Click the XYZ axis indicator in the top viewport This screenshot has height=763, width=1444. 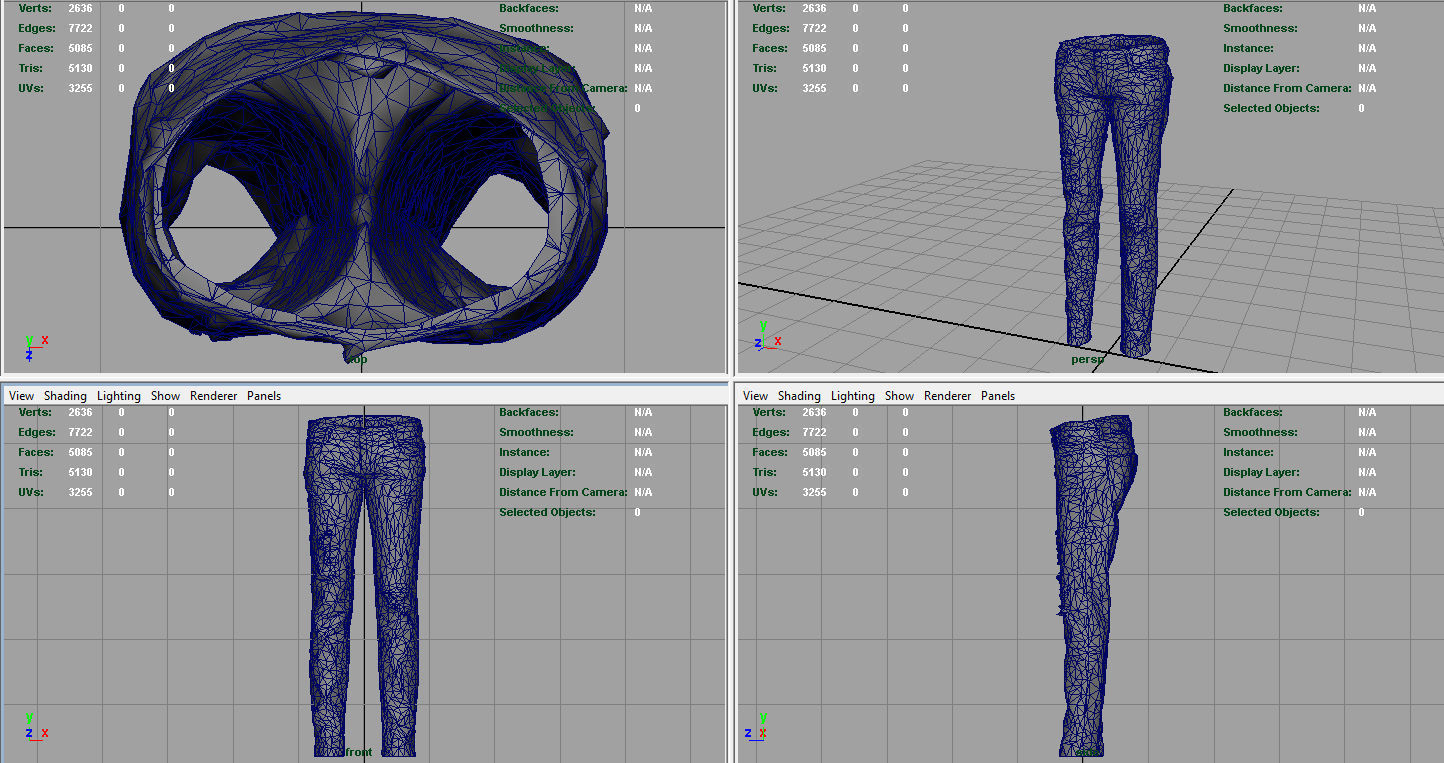(x=35, y=347)
